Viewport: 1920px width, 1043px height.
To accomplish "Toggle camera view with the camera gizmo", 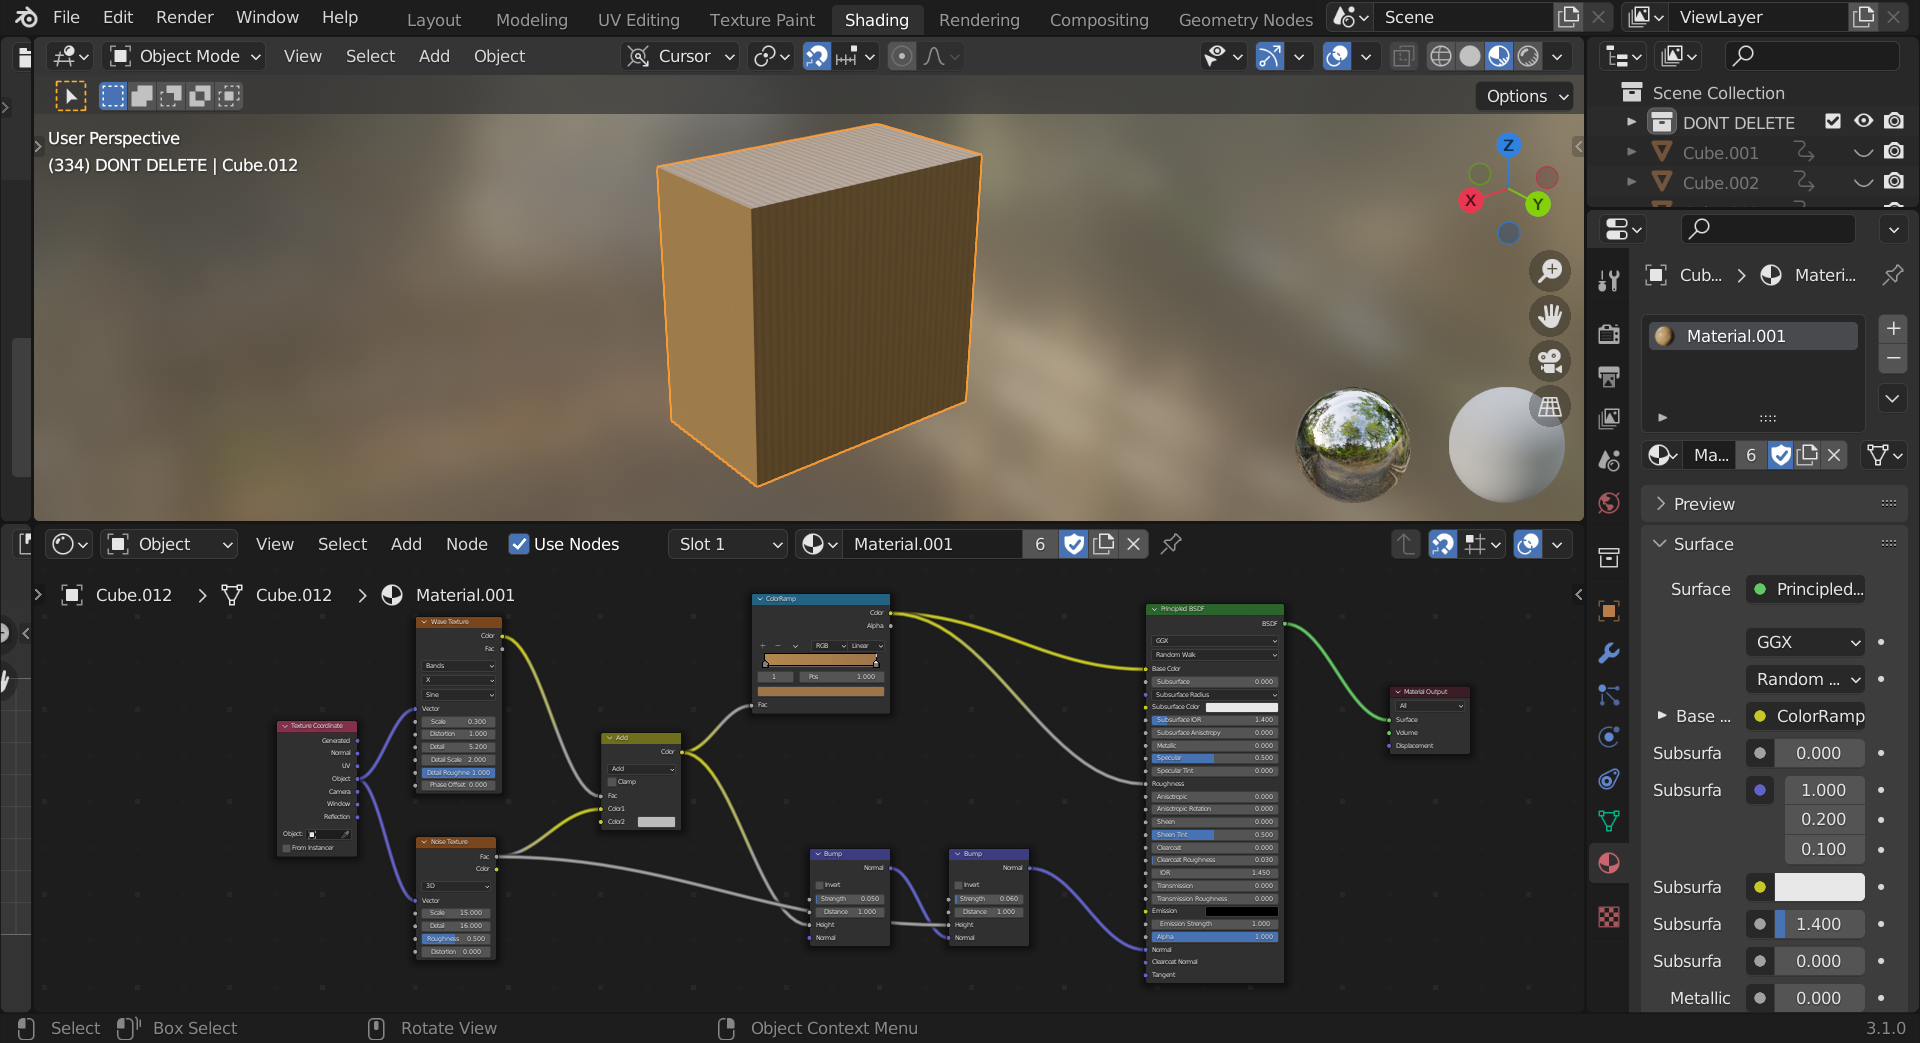I will (x=1550, y=361).
